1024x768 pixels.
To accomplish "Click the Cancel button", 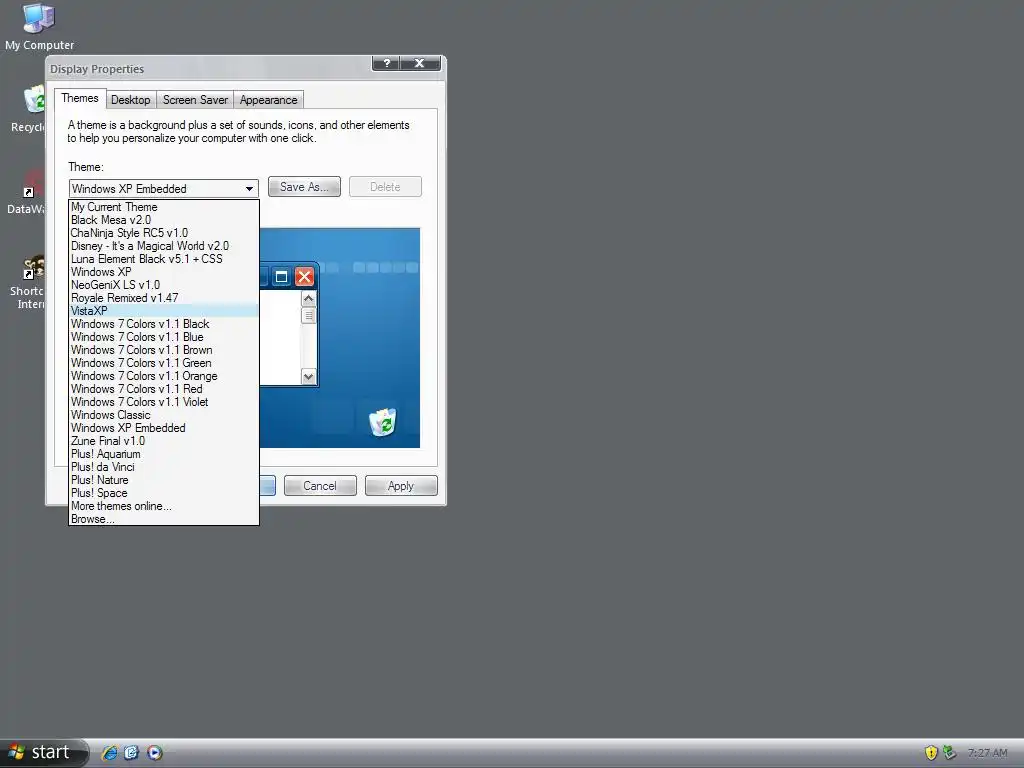I will click(320, 486).
